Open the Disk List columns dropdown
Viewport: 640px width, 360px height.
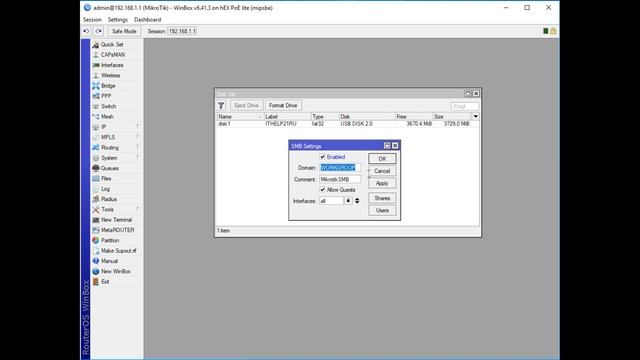click(476, 117)
